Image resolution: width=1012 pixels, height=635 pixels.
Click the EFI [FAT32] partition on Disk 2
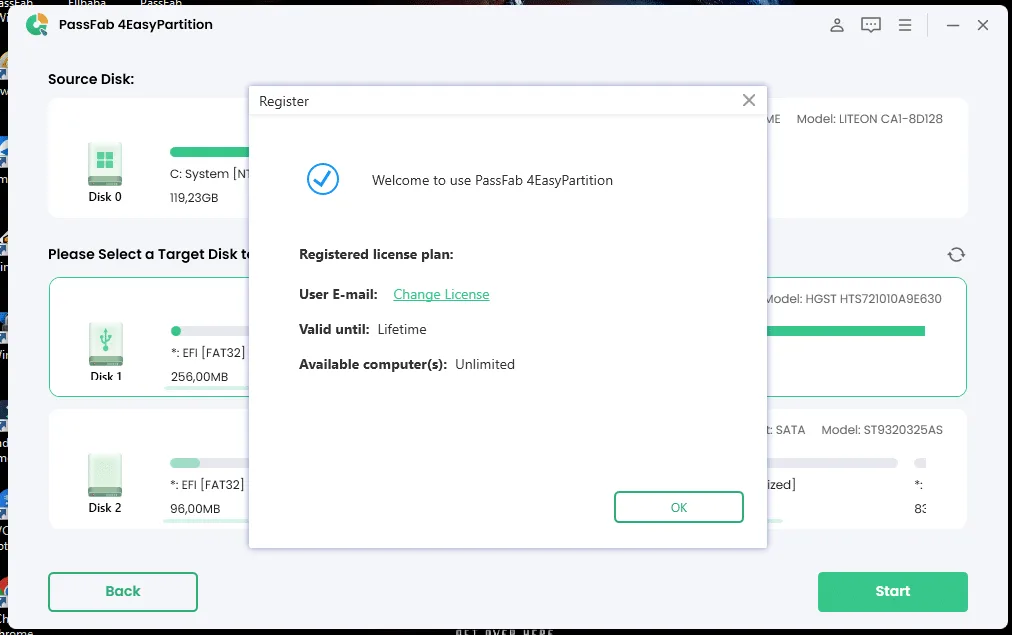207,485
